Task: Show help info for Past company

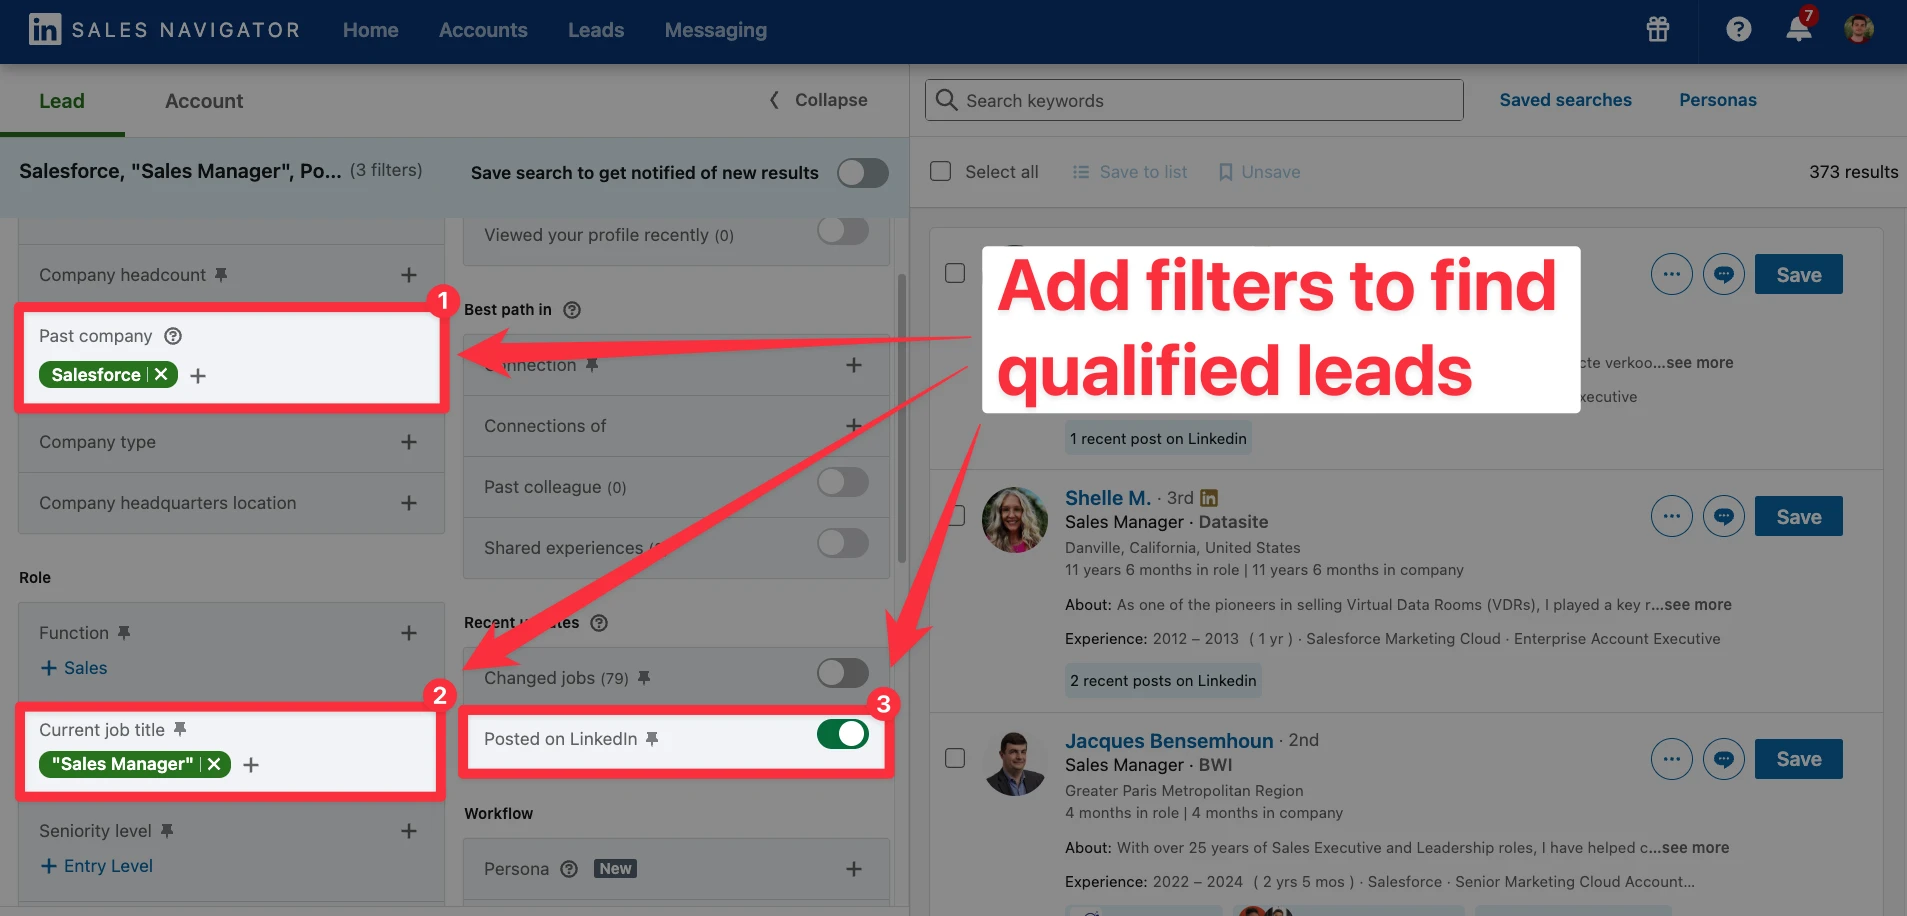Action: [x=173, y=336]
